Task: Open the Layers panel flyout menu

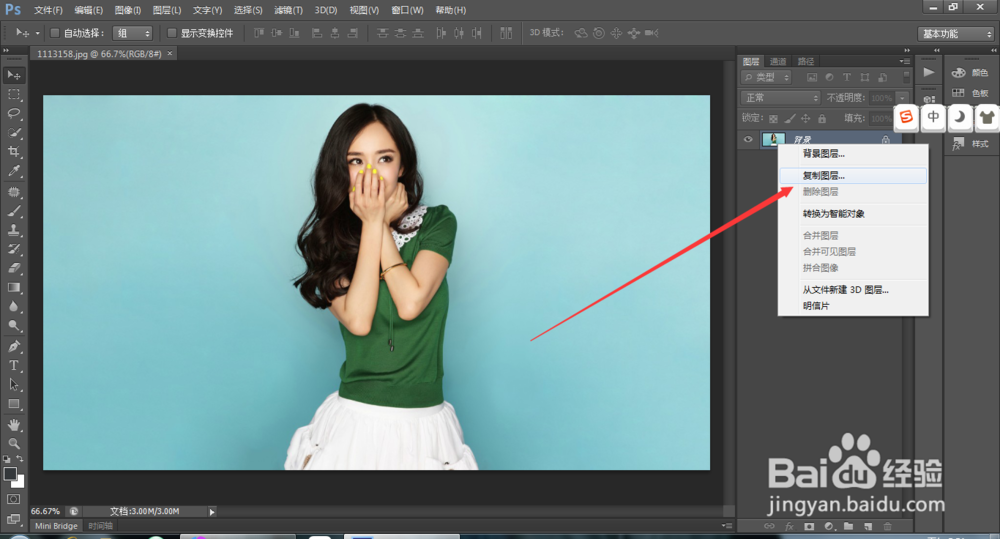Action: coord(904,61)
